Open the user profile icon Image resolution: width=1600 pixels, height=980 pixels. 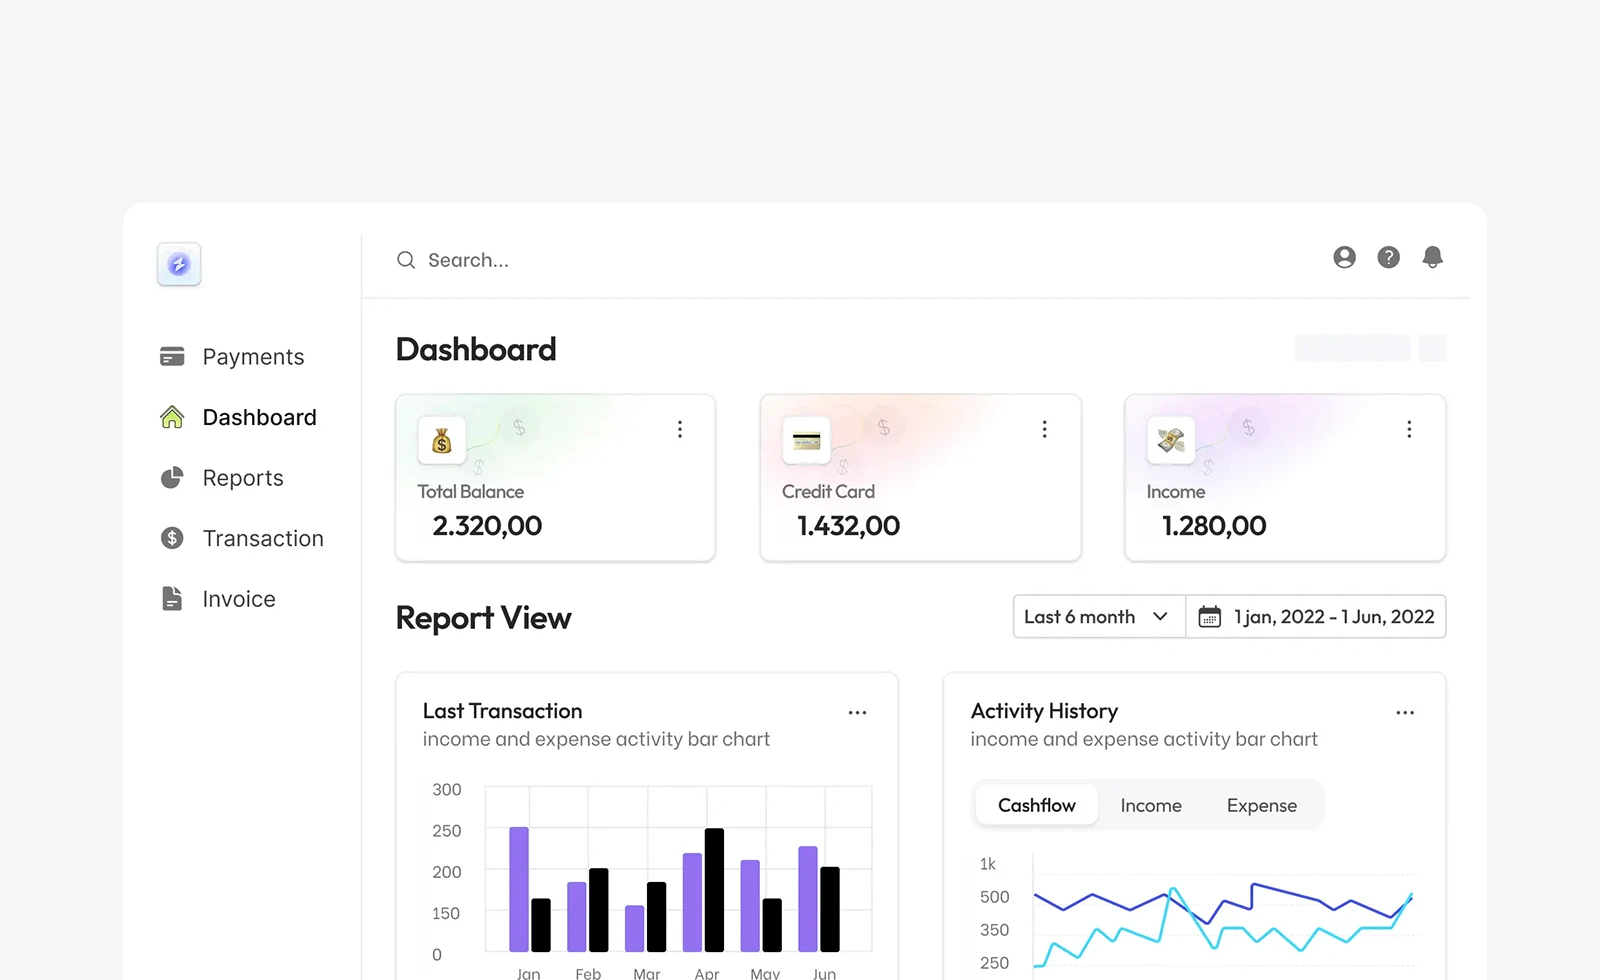click(x=1345, y=257)
